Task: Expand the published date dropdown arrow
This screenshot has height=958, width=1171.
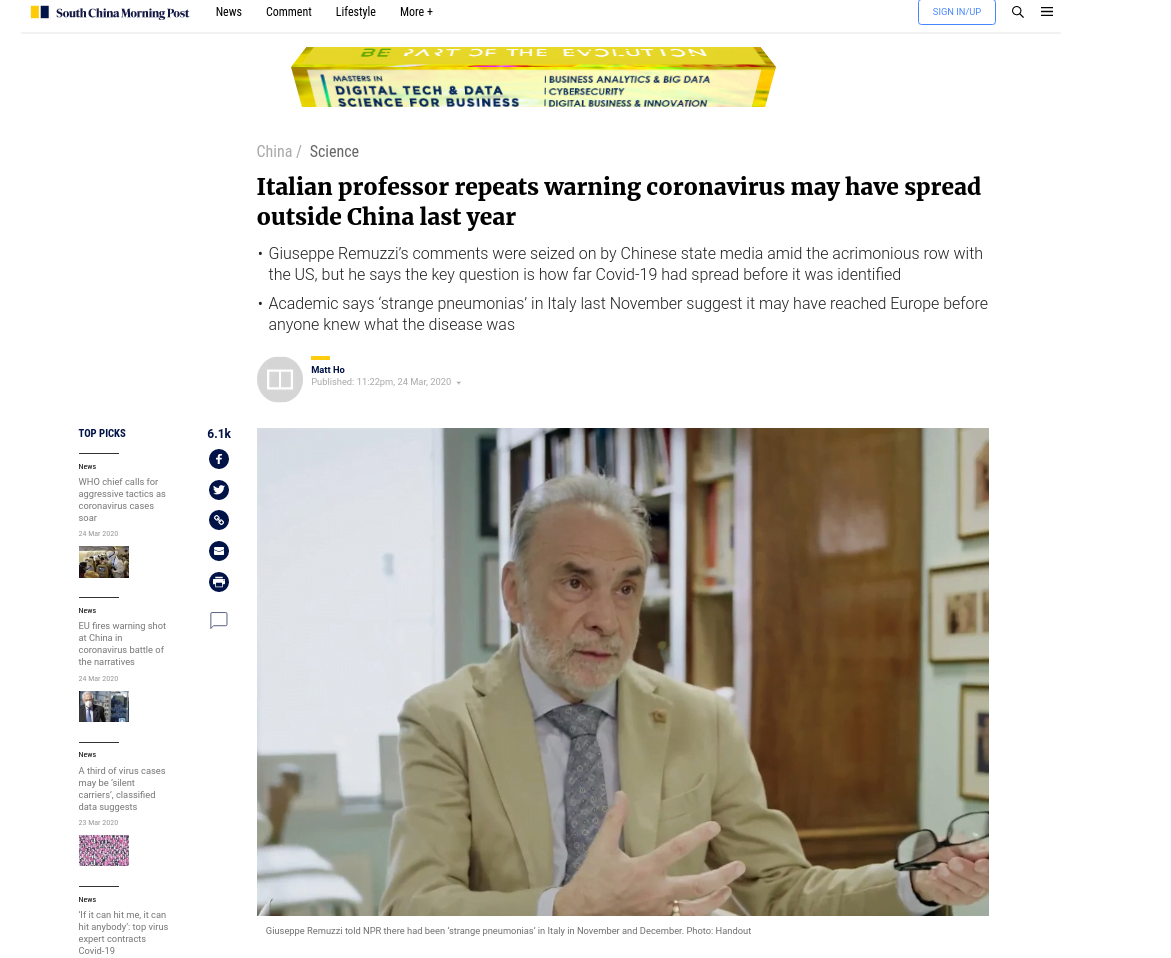Action: (459, 383)
